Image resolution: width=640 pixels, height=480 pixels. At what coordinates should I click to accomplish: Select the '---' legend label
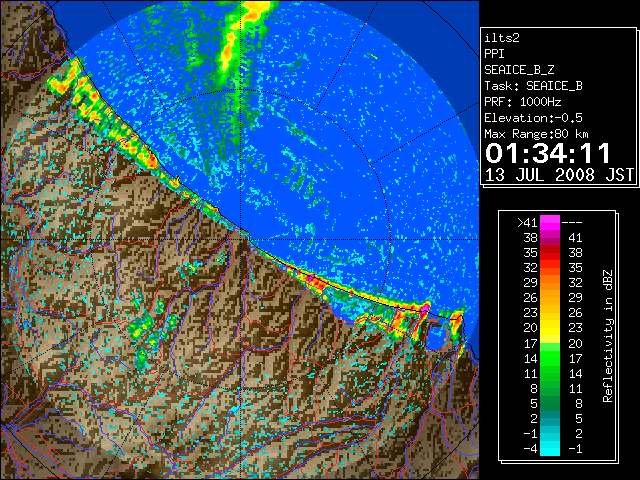pyautogui.click(x=572, y=222)
